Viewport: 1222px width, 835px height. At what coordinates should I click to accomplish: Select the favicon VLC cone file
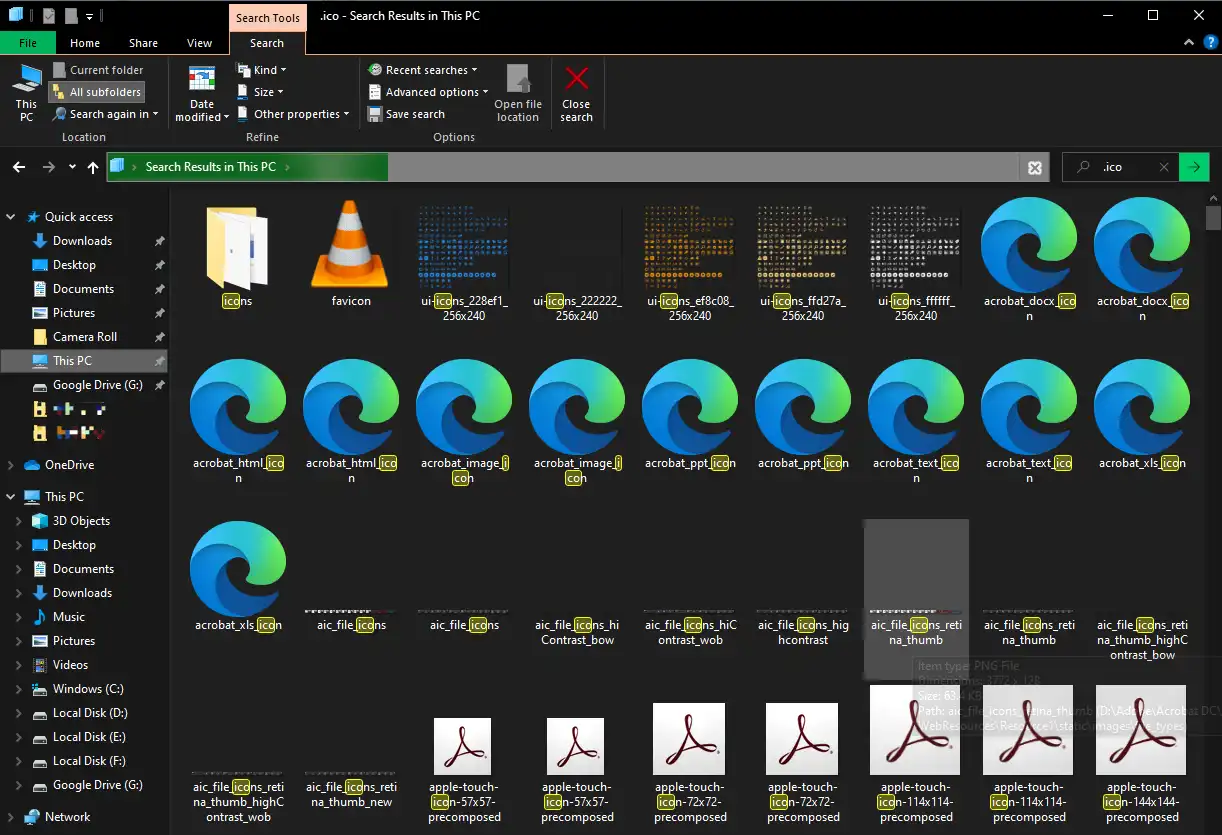tap(350, 254)
